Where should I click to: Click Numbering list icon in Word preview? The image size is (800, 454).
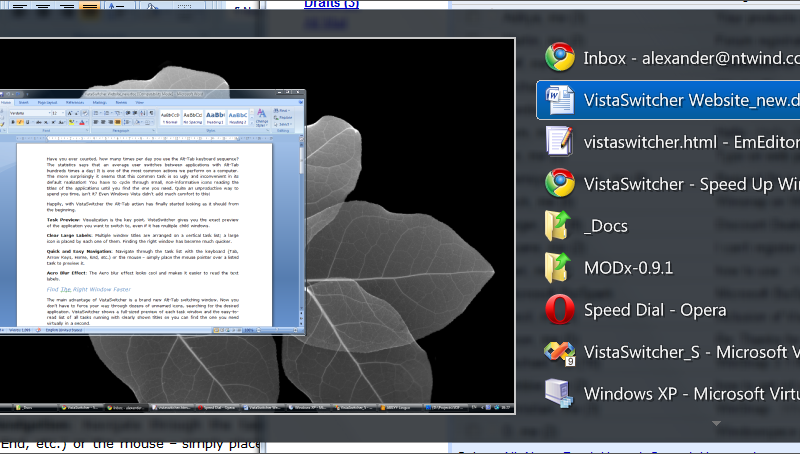pyautogui.click(x=107, y=113)
